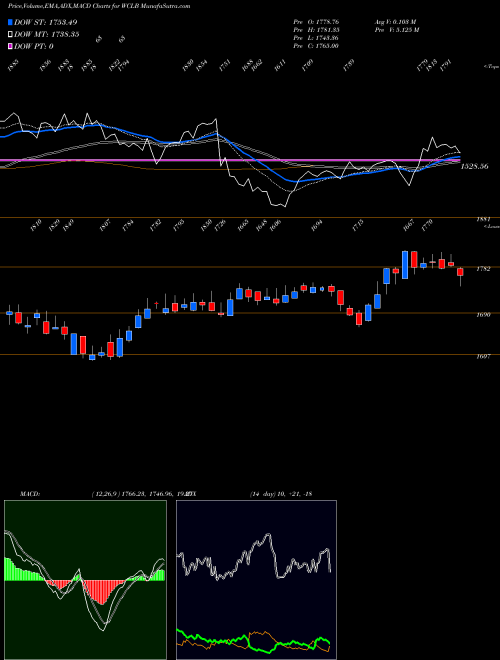Select the 'DOW ST: 1753.49' legend text
This screenshot has width=500, height=660.
point(45,22)
